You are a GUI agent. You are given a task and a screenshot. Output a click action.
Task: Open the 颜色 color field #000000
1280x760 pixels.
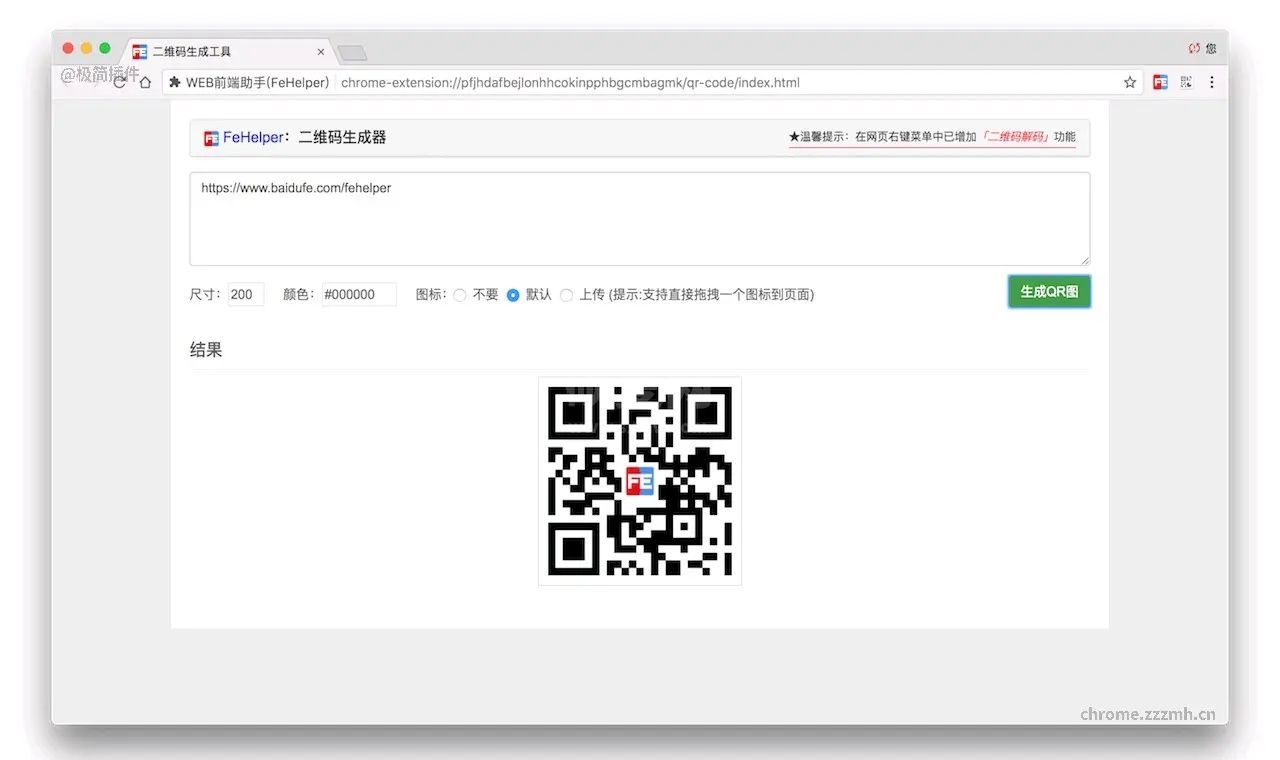359,294
